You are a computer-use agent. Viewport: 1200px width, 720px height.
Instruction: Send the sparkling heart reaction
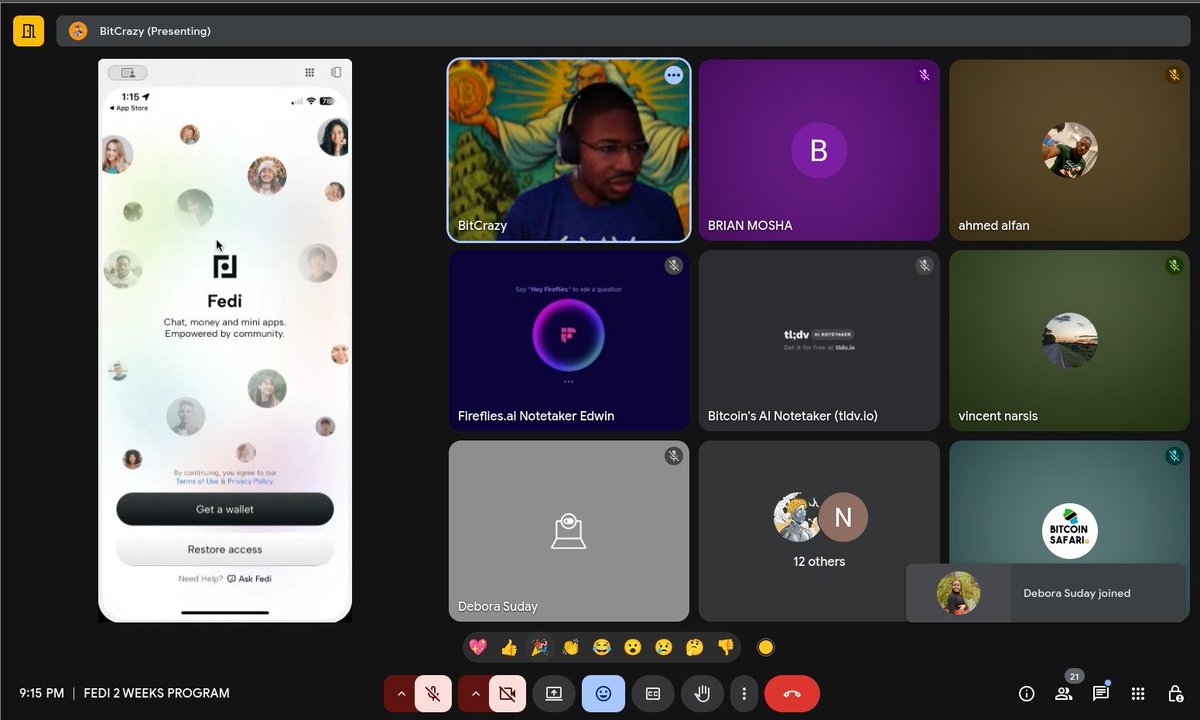[478, 647]
